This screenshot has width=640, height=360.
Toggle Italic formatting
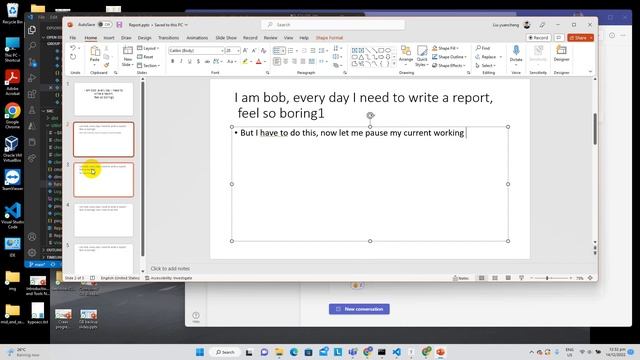(181, 61)
